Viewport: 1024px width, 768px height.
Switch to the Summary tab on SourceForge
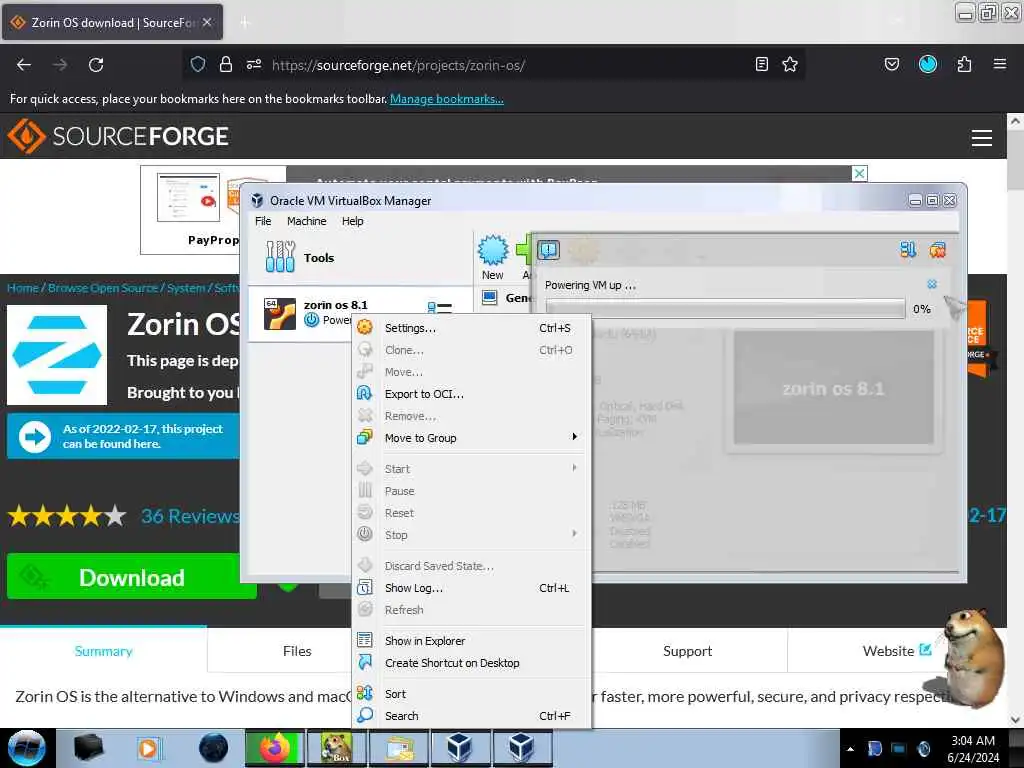[x=103, y=650]
